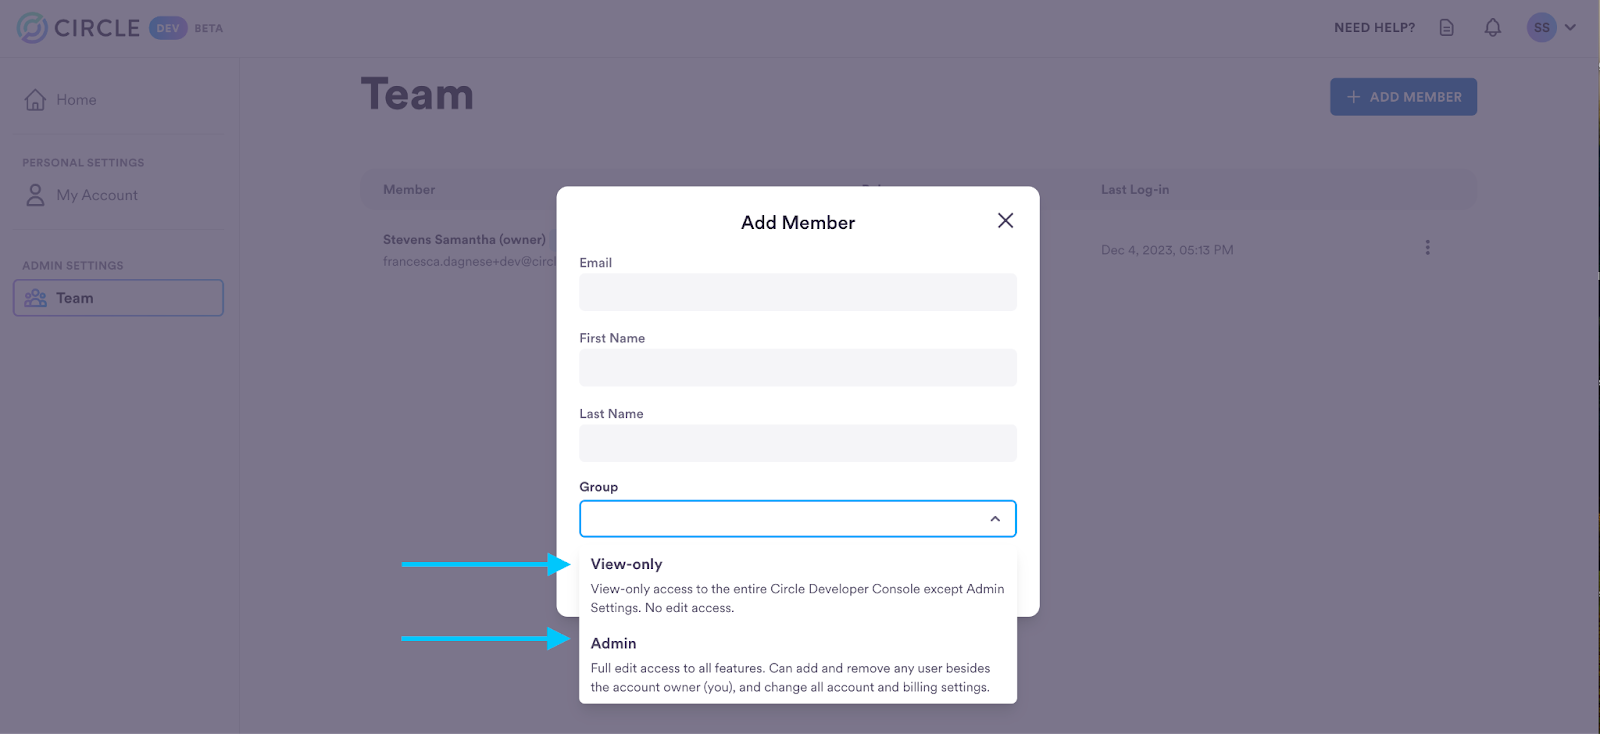Focus the Email input field
Screen dimensions: 1600x734
798,292
